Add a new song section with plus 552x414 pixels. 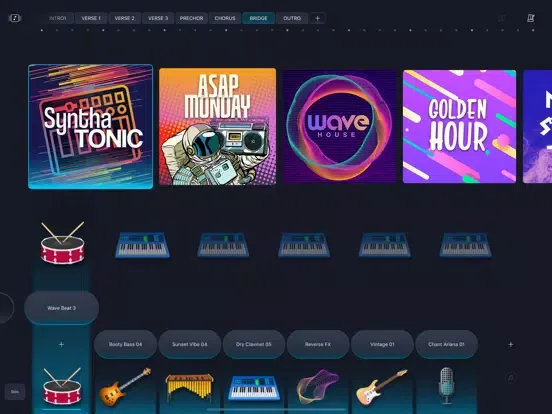[x=318, y=18]
